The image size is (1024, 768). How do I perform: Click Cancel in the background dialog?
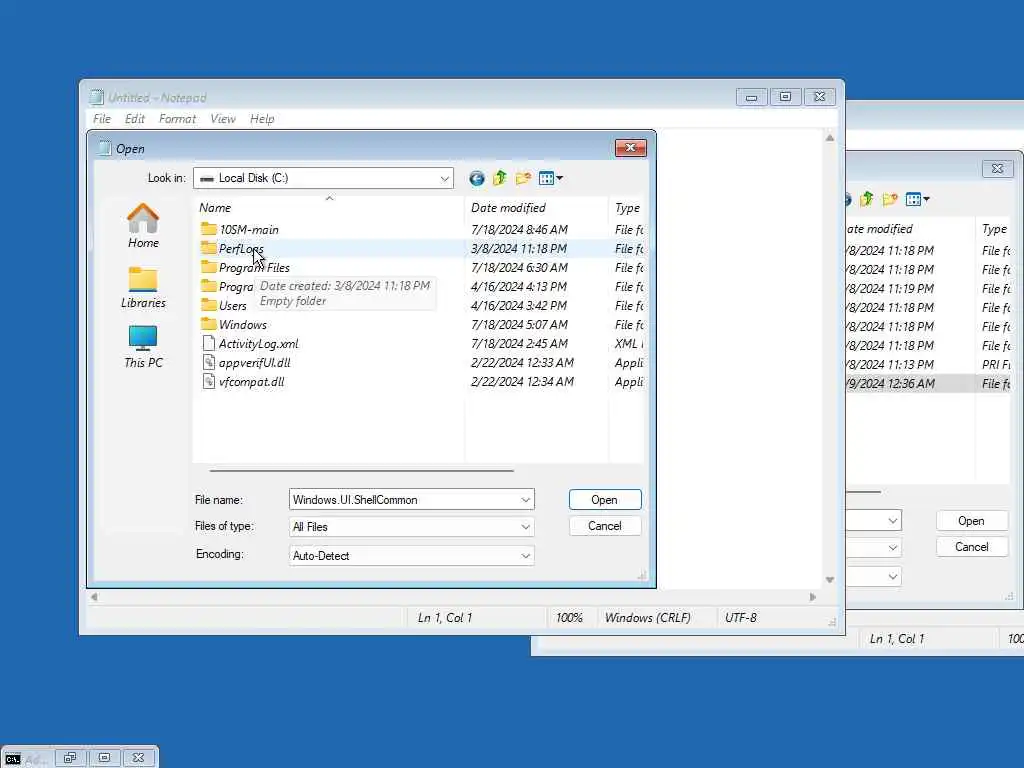pos(971,547)
